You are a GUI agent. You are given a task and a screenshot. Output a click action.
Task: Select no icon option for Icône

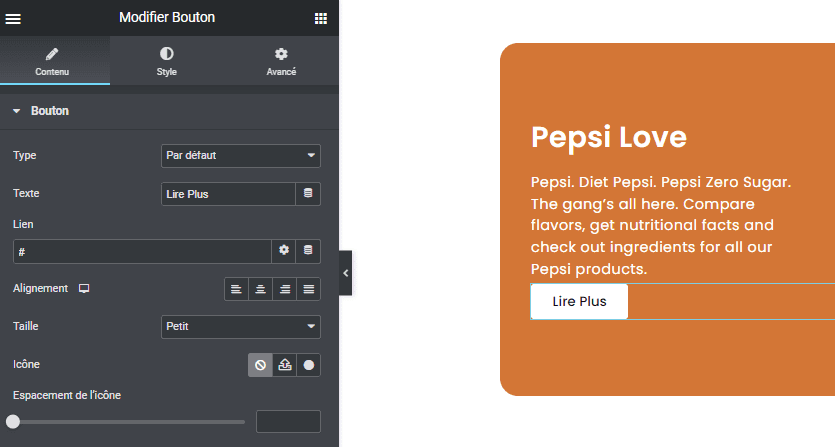(x=260, y=365)
